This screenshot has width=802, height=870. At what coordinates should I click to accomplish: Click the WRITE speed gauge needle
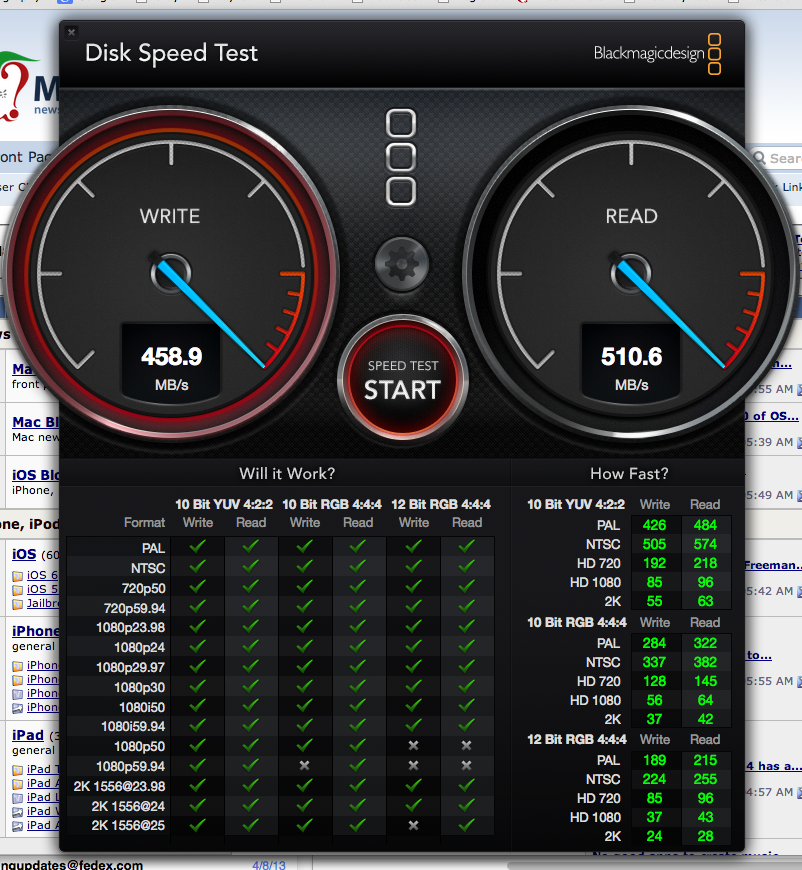(210, 314)
